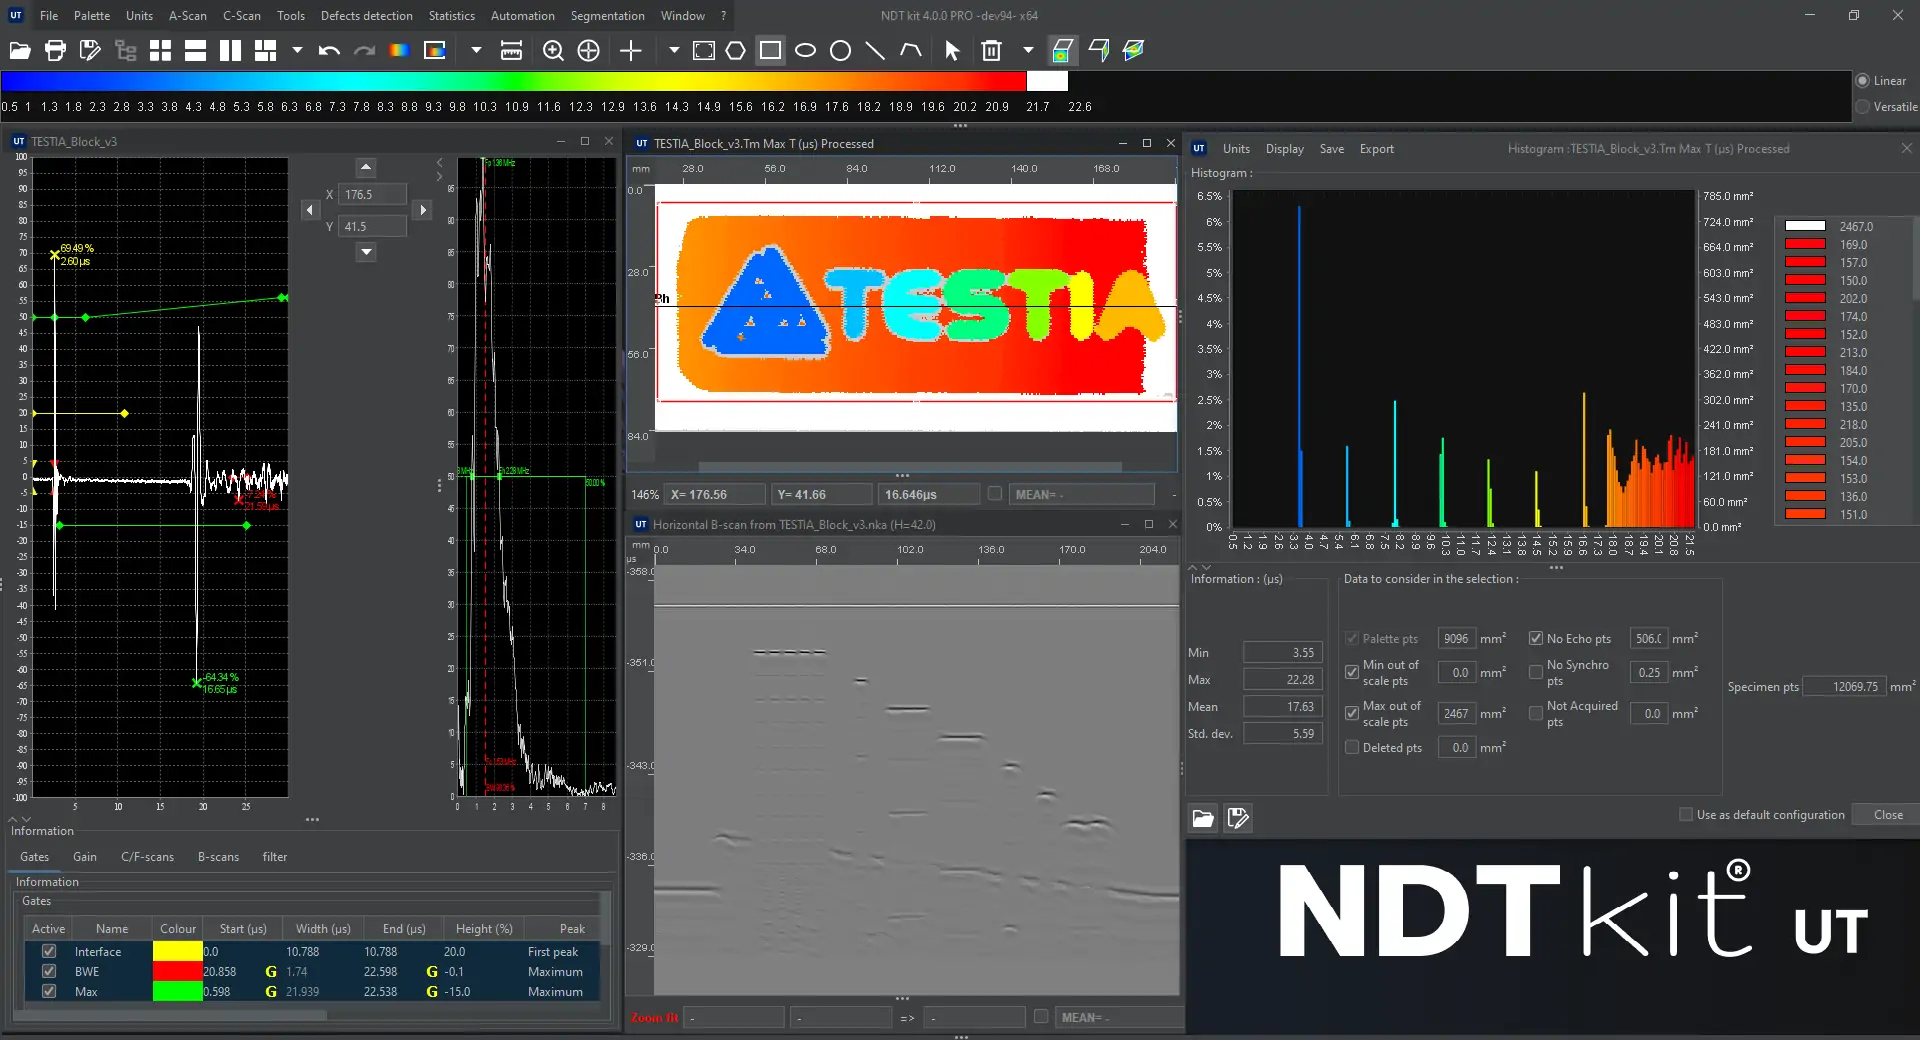
Task: Click Display in Histogram panel
Action: [x=1284, y=149]
